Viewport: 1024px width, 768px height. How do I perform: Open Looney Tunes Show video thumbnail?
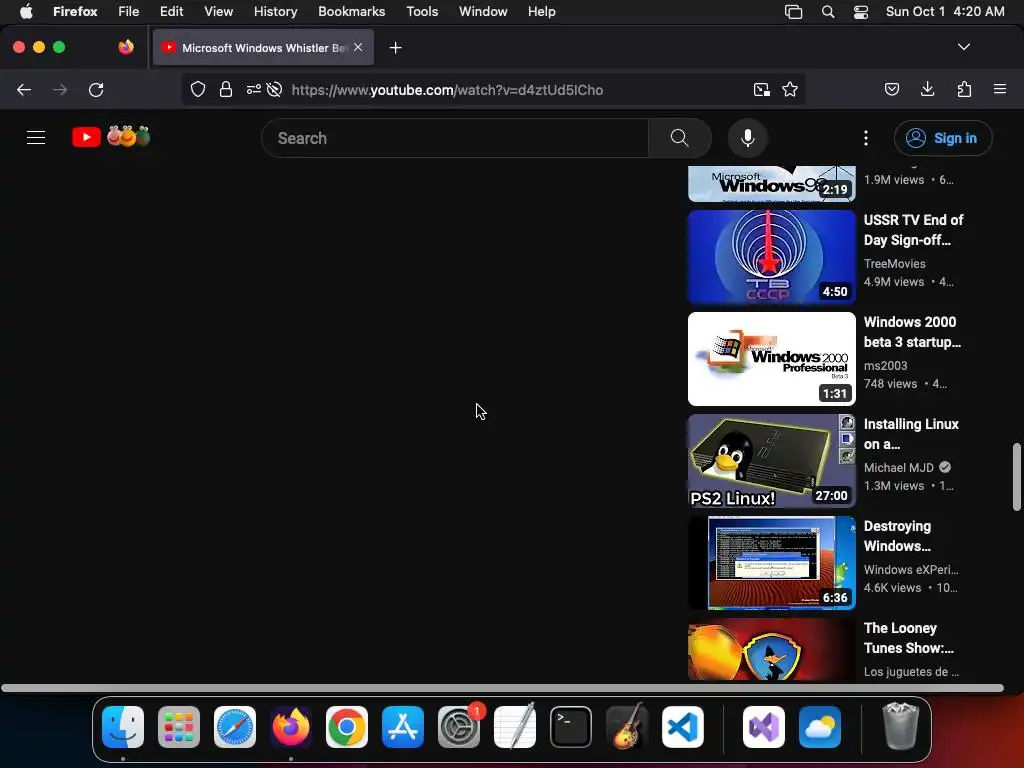(771, 649)
